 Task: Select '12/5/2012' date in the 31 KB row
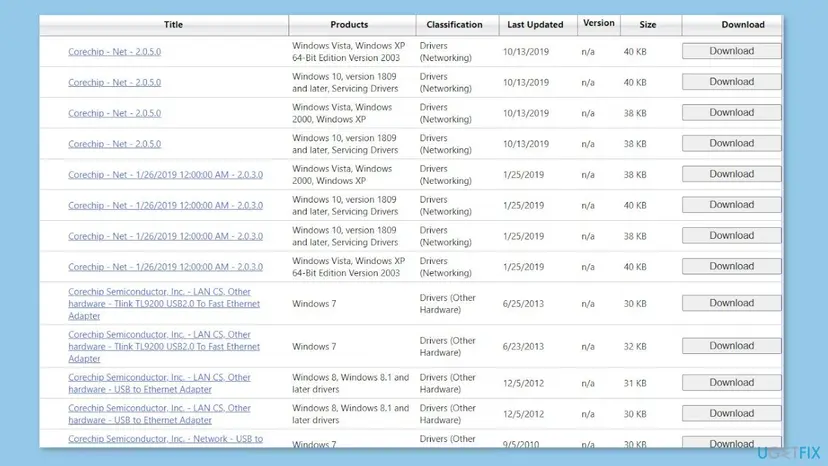tap(523, 384)
